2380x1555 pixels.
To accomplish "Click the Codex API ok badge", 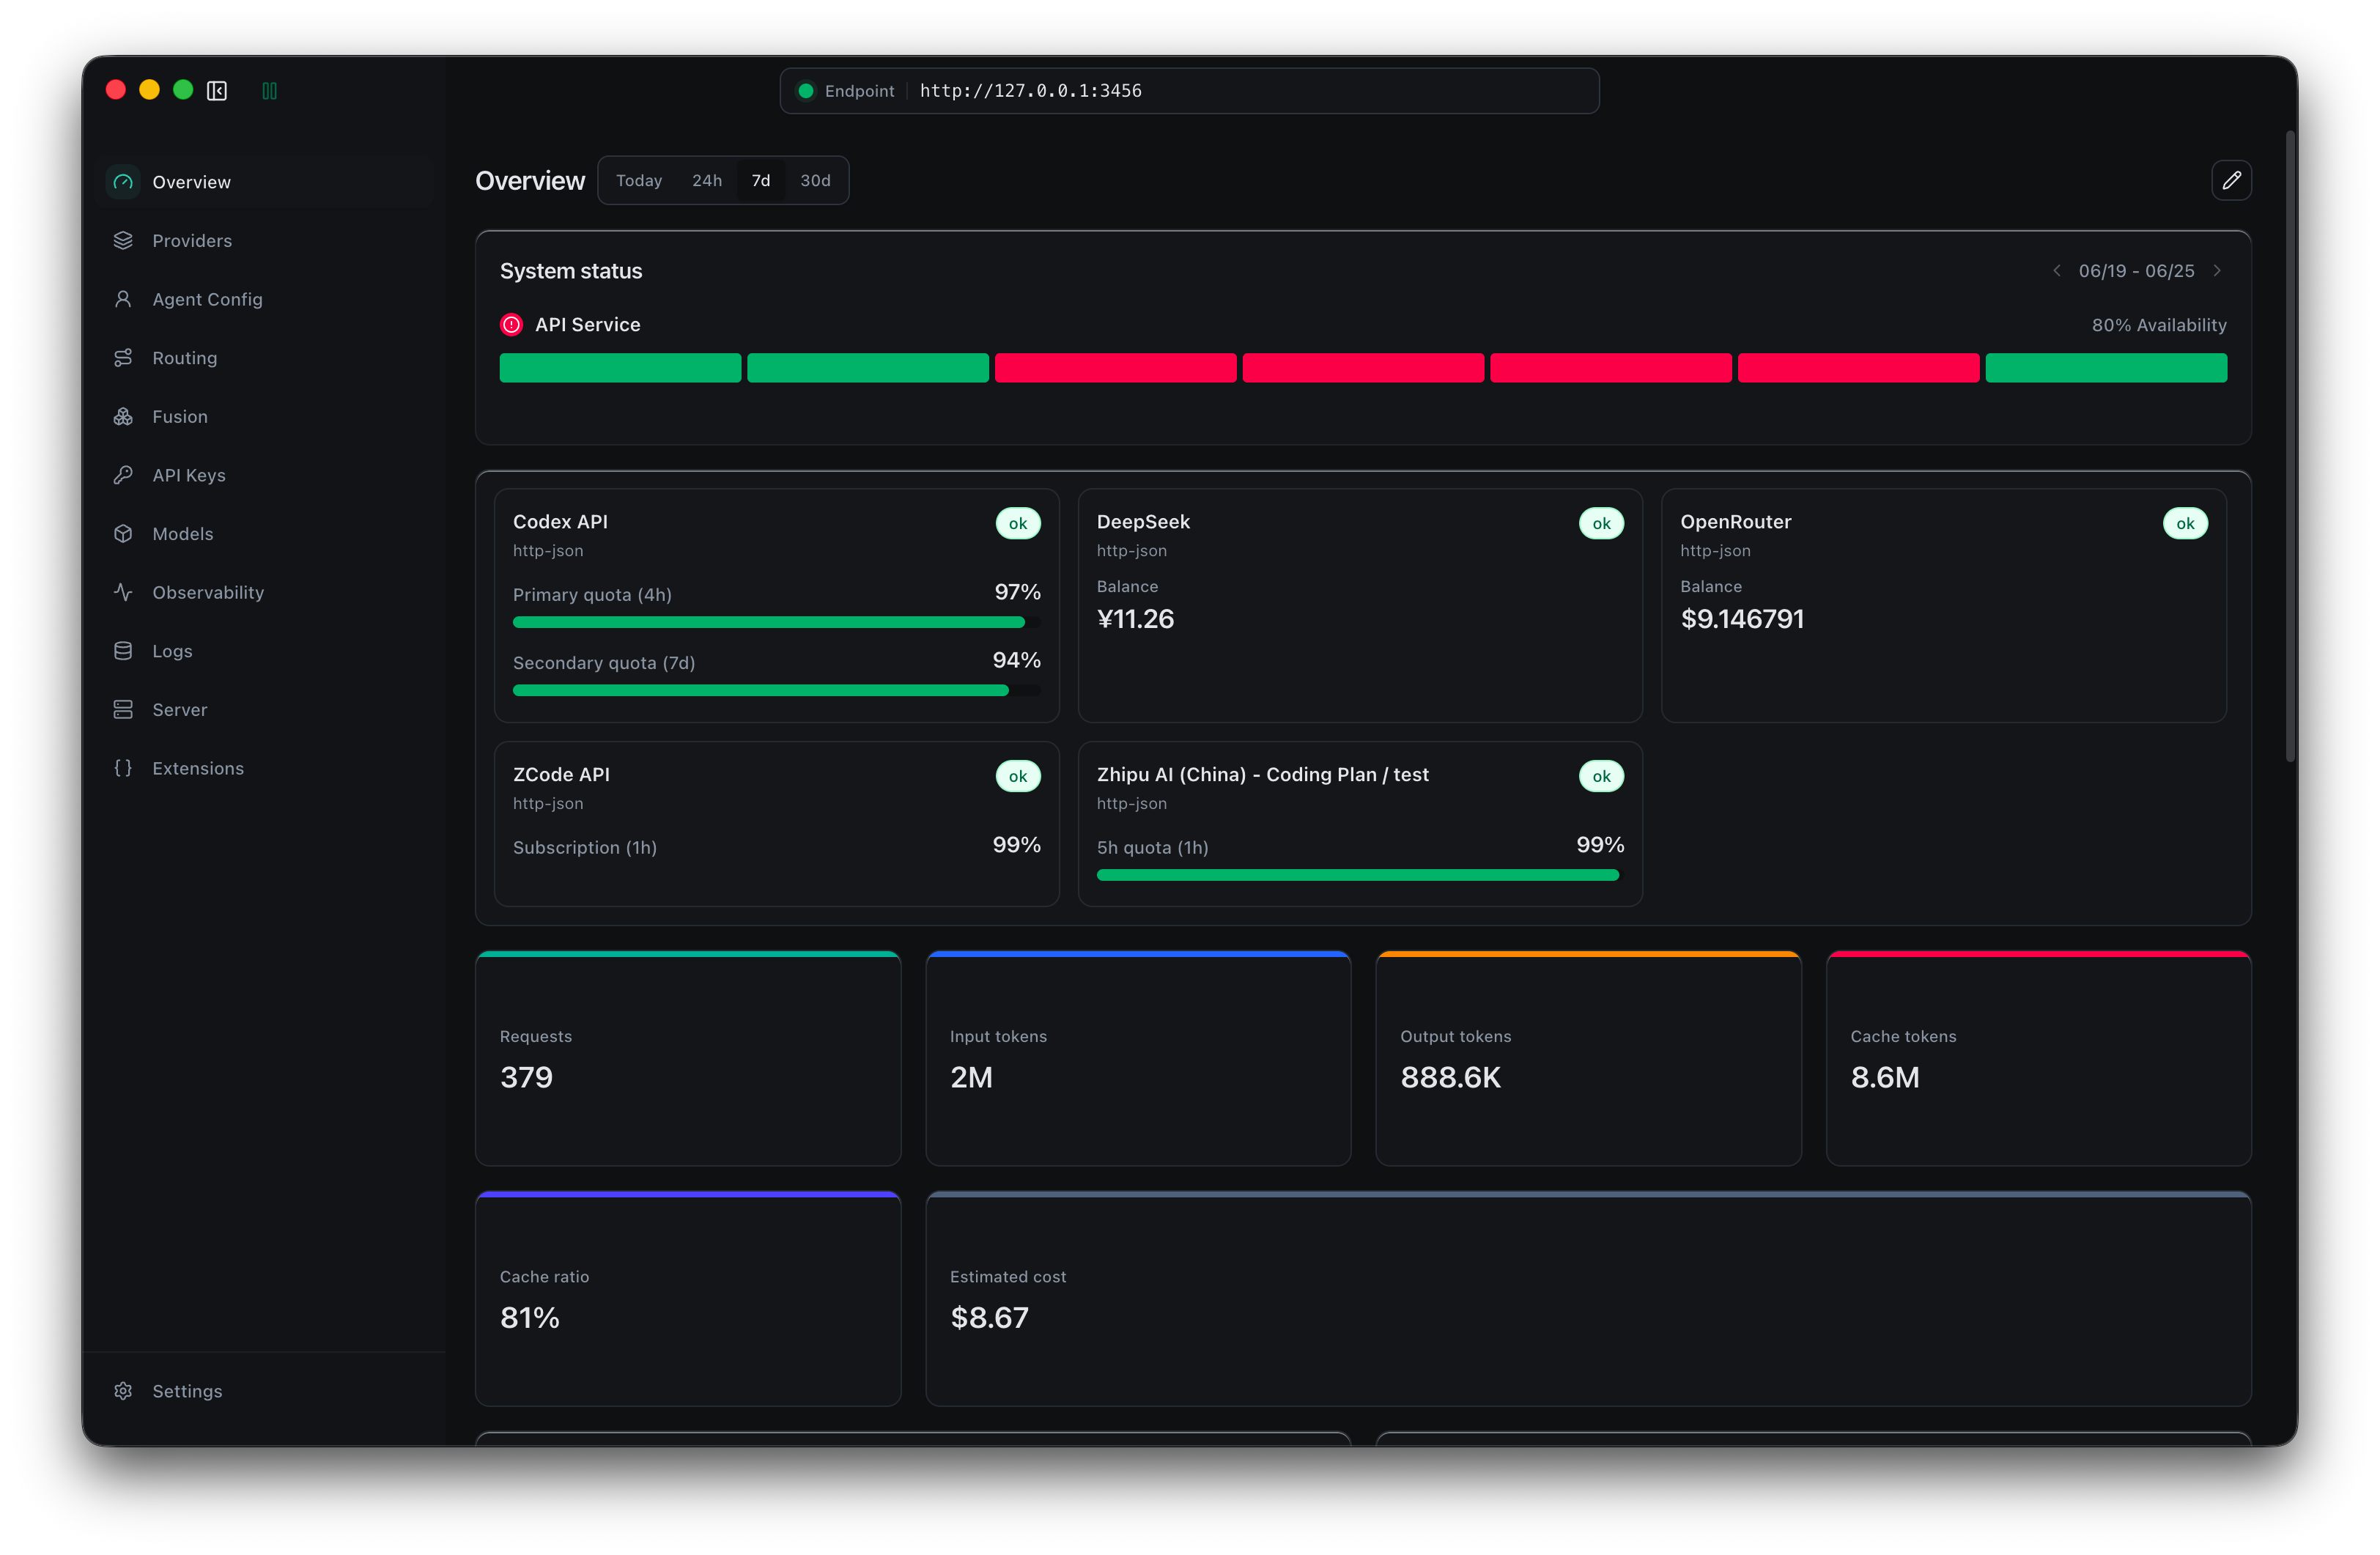I will (1018, 523).
